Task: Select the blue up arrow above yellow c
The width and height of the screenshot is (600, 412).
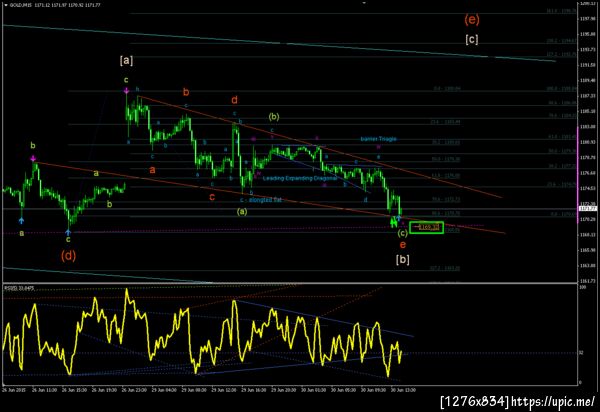Action: (x=68, y=232)
